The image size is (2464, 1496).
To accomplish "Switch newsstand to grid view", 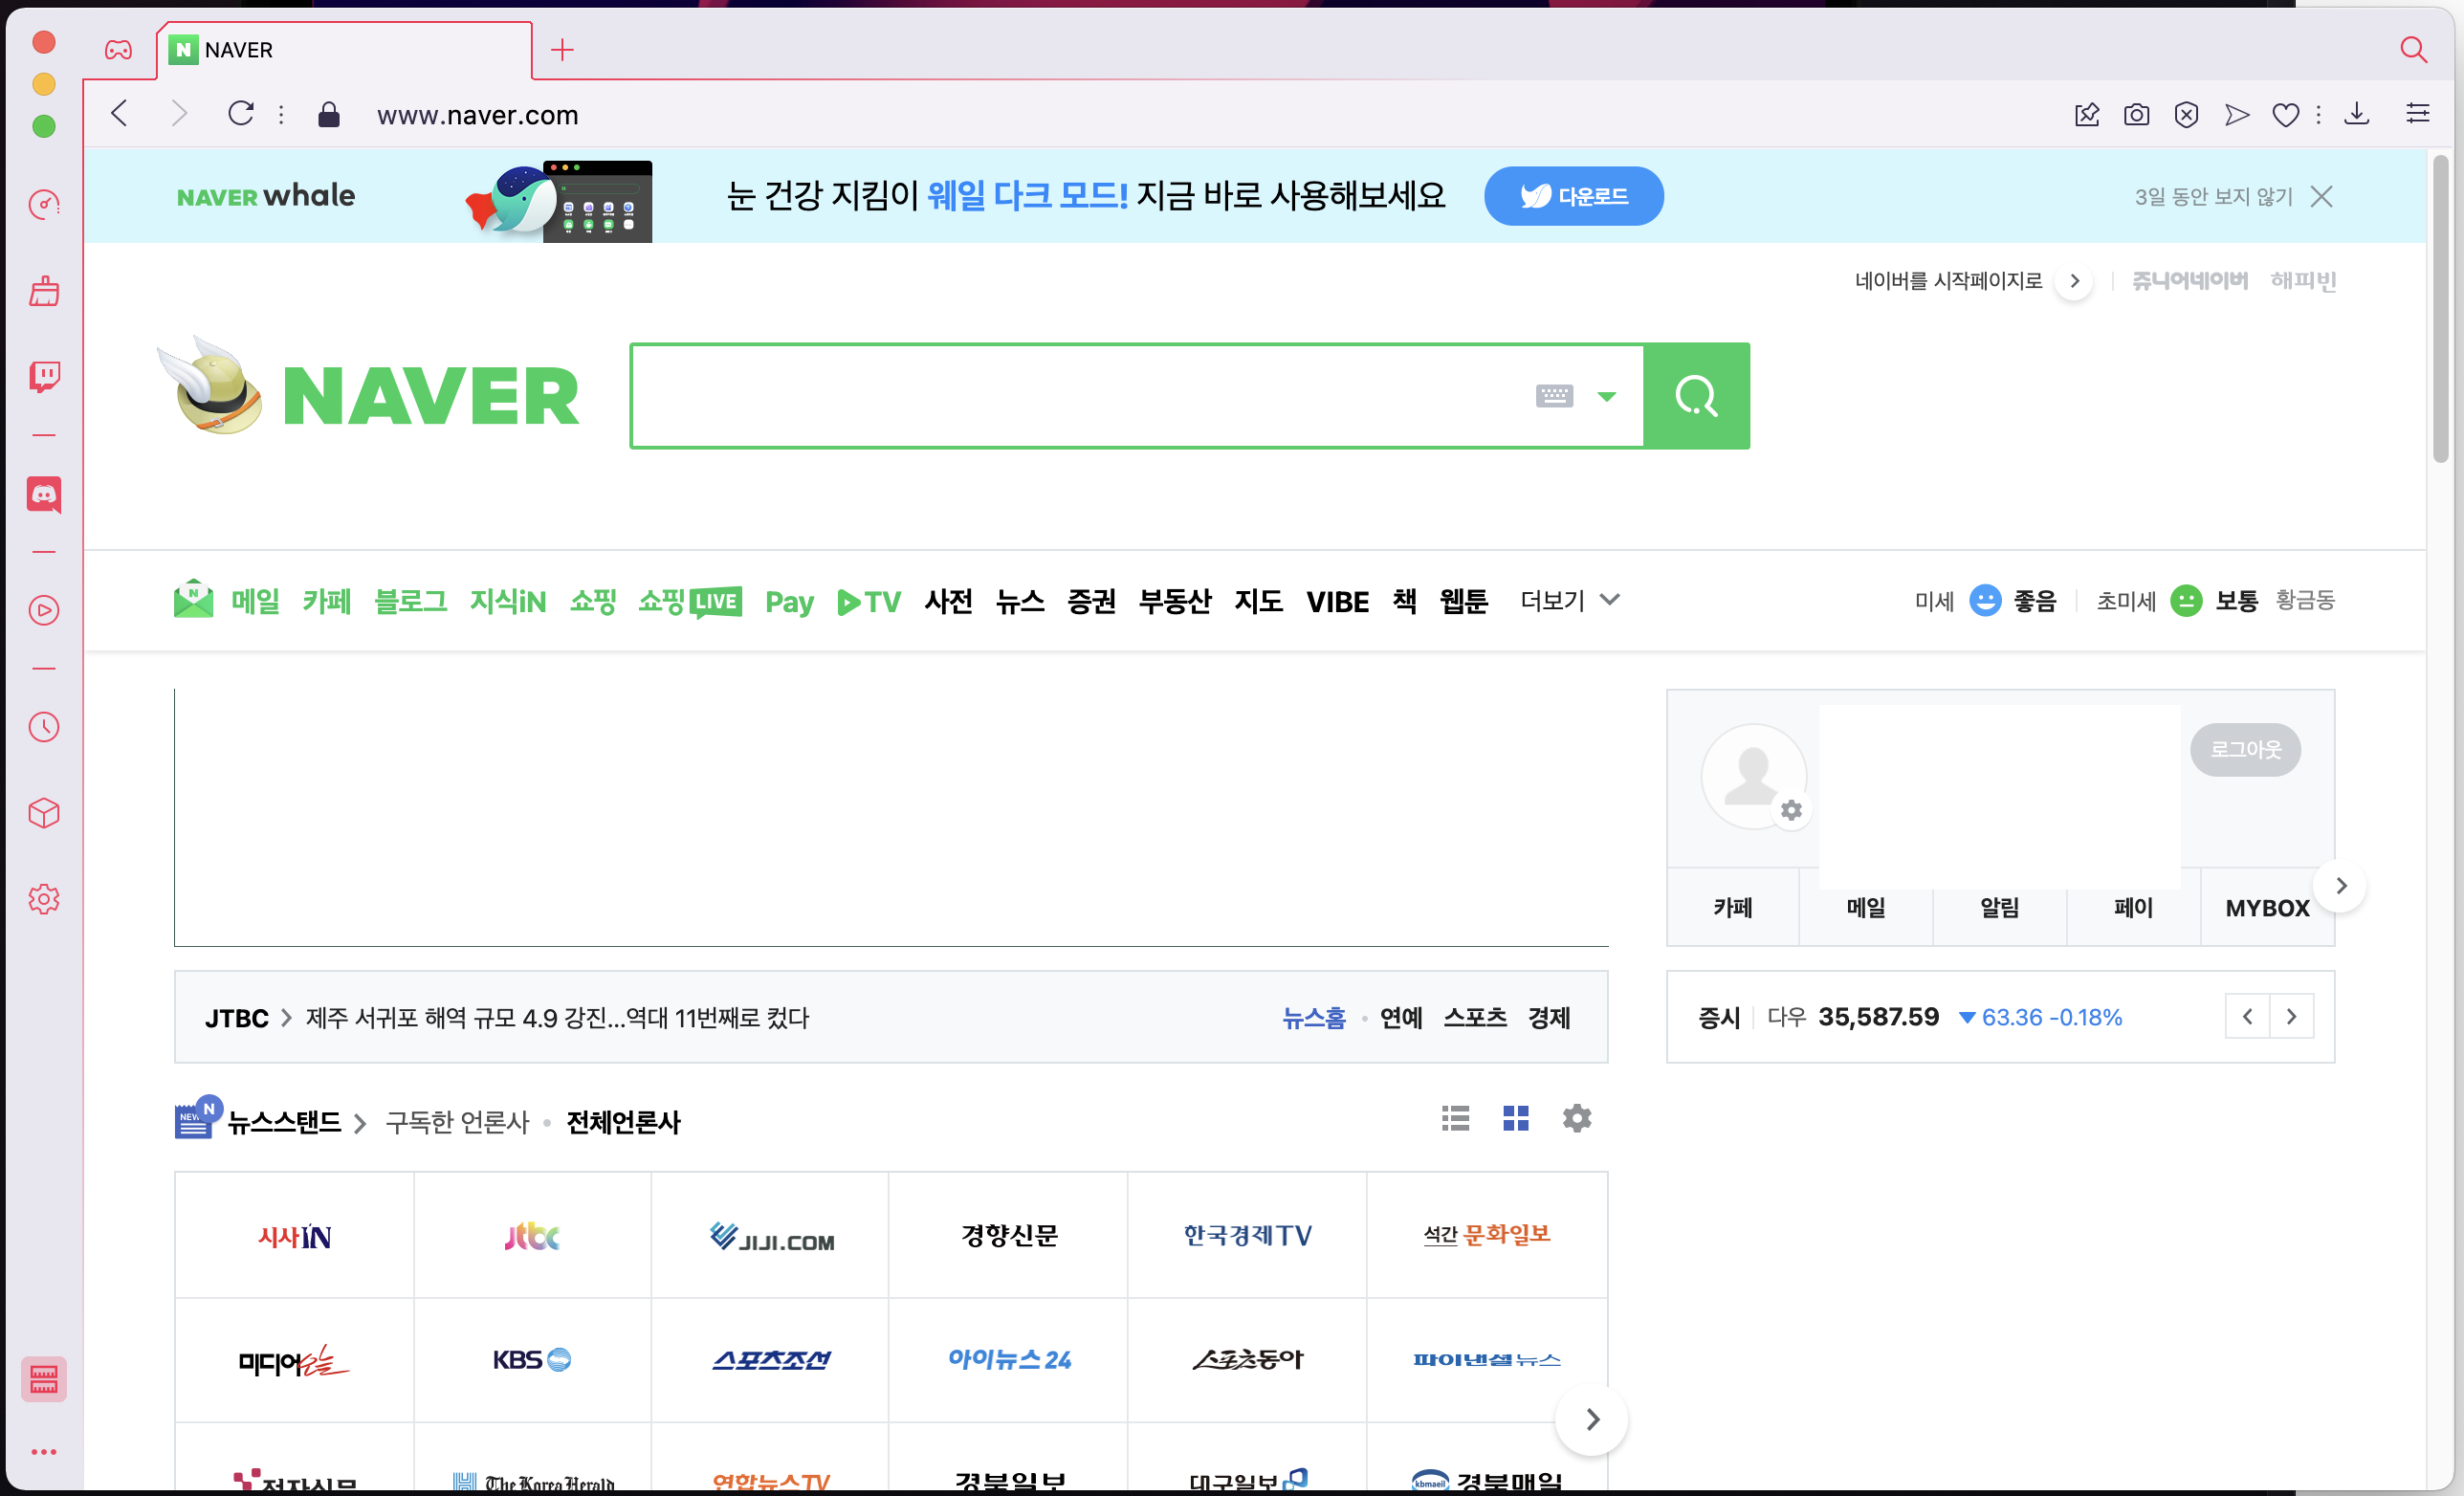I will (1515, 1118).
